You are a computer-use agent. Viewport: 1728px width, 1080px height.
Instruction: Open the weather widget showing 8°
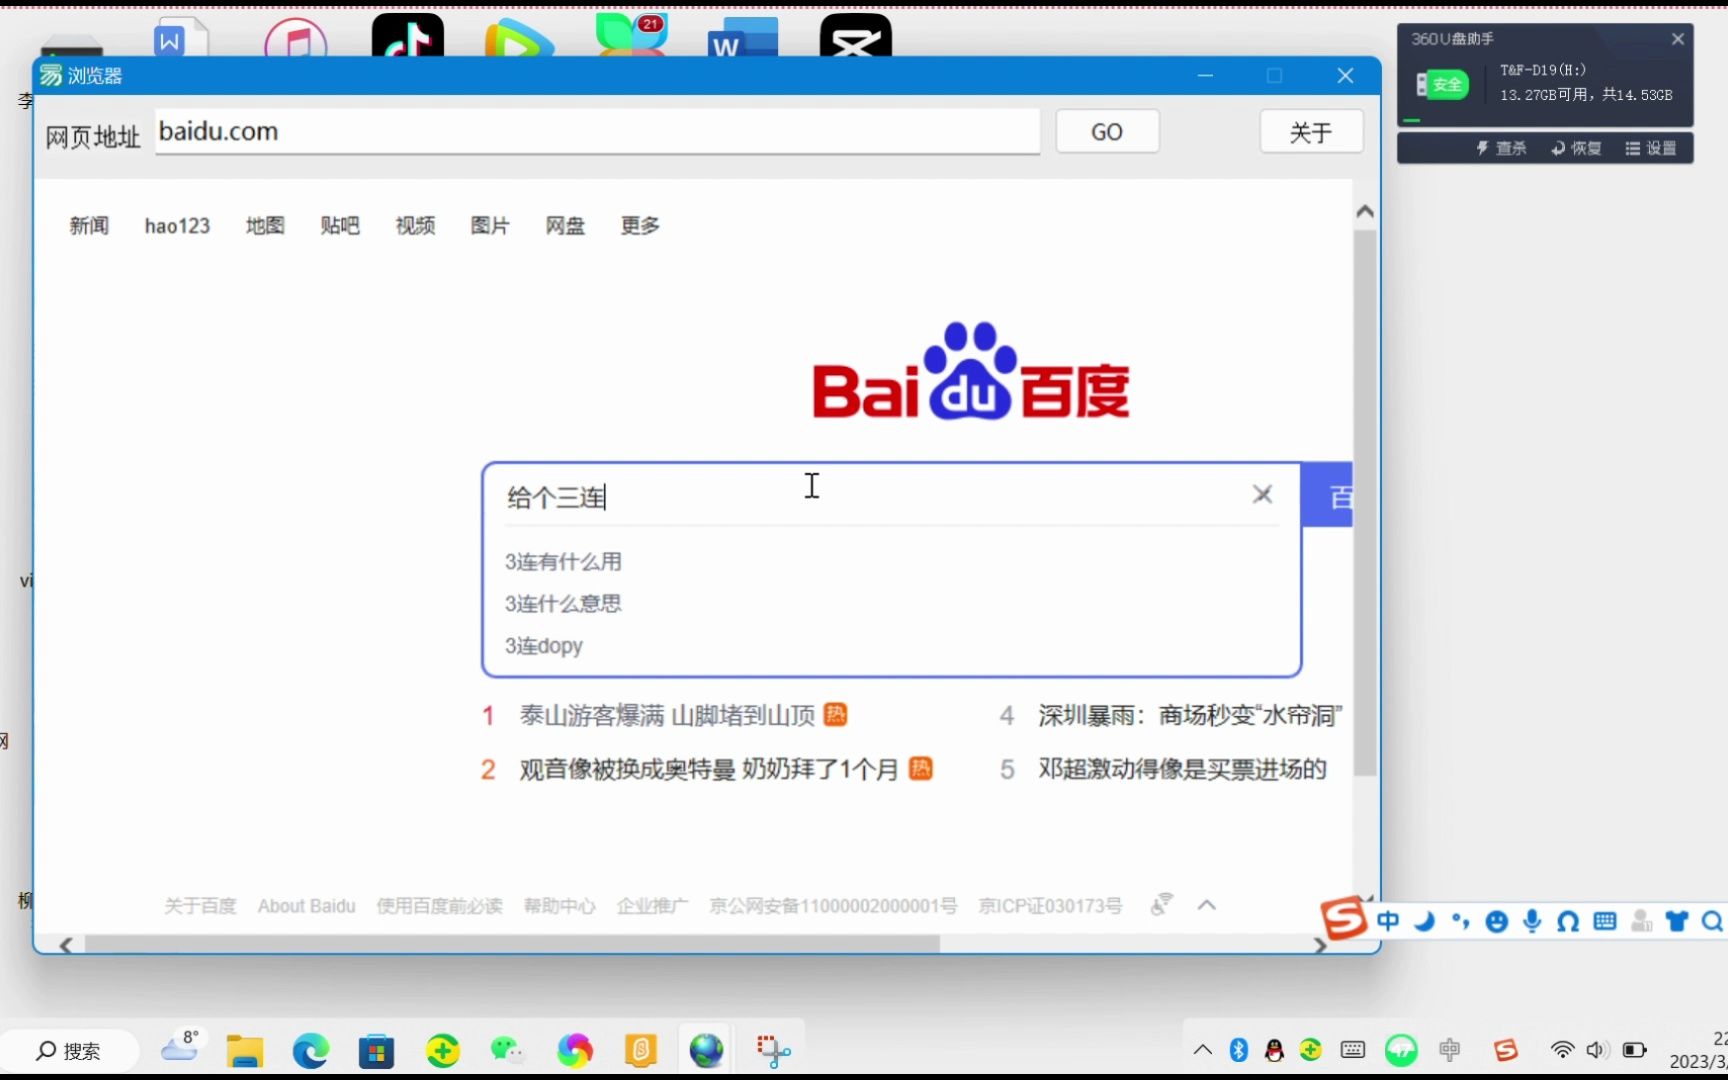(181, 1046)
